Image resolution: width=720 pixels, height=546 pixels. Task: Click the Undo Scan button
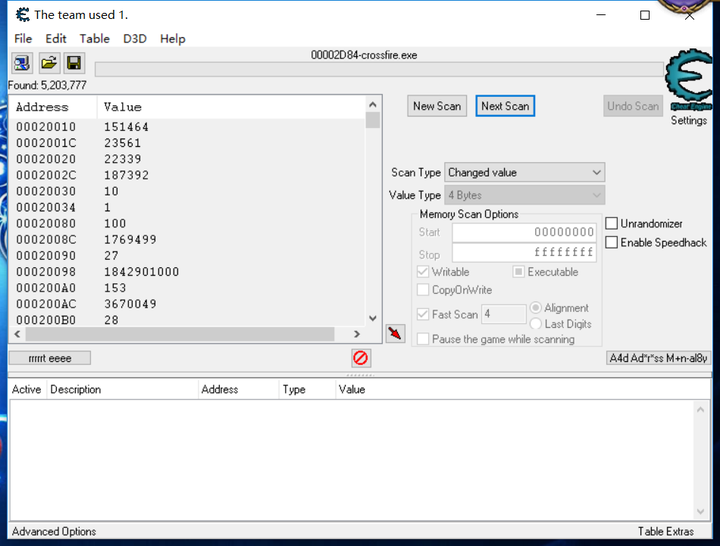[x=633, y=106]
